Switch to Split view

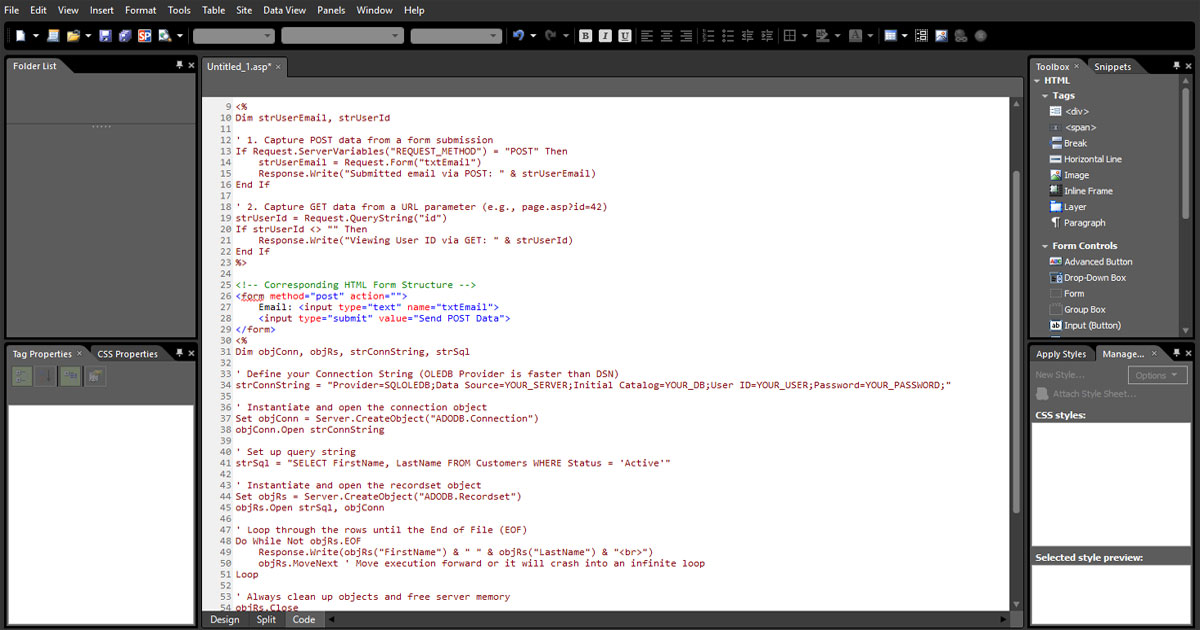click(266, 620)
